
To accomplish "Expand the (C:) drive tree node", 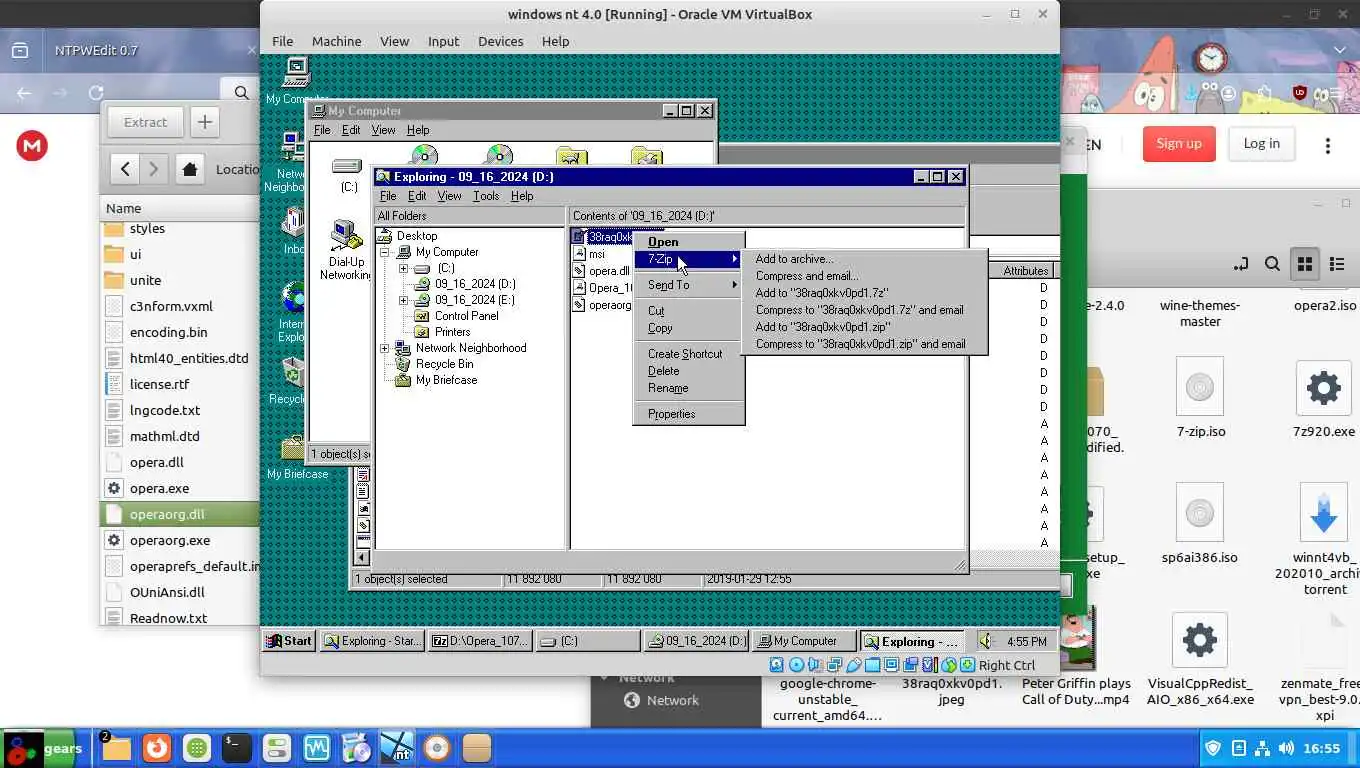I will click(x=403, y=268).
